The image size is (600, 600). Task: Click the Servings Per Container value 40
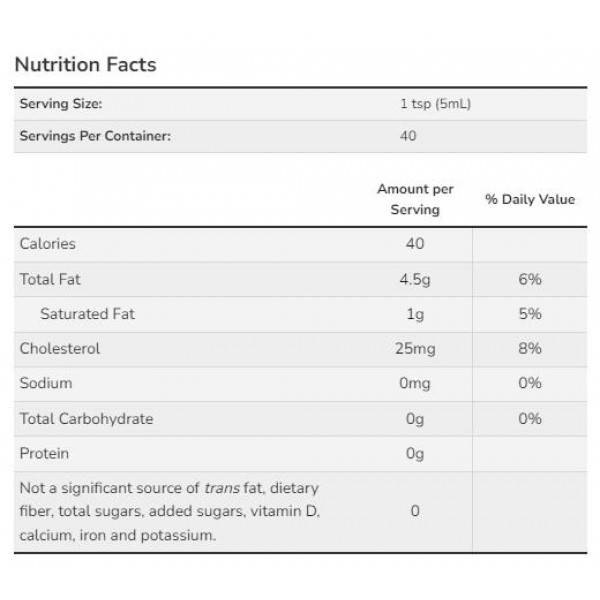coord(406,137)
